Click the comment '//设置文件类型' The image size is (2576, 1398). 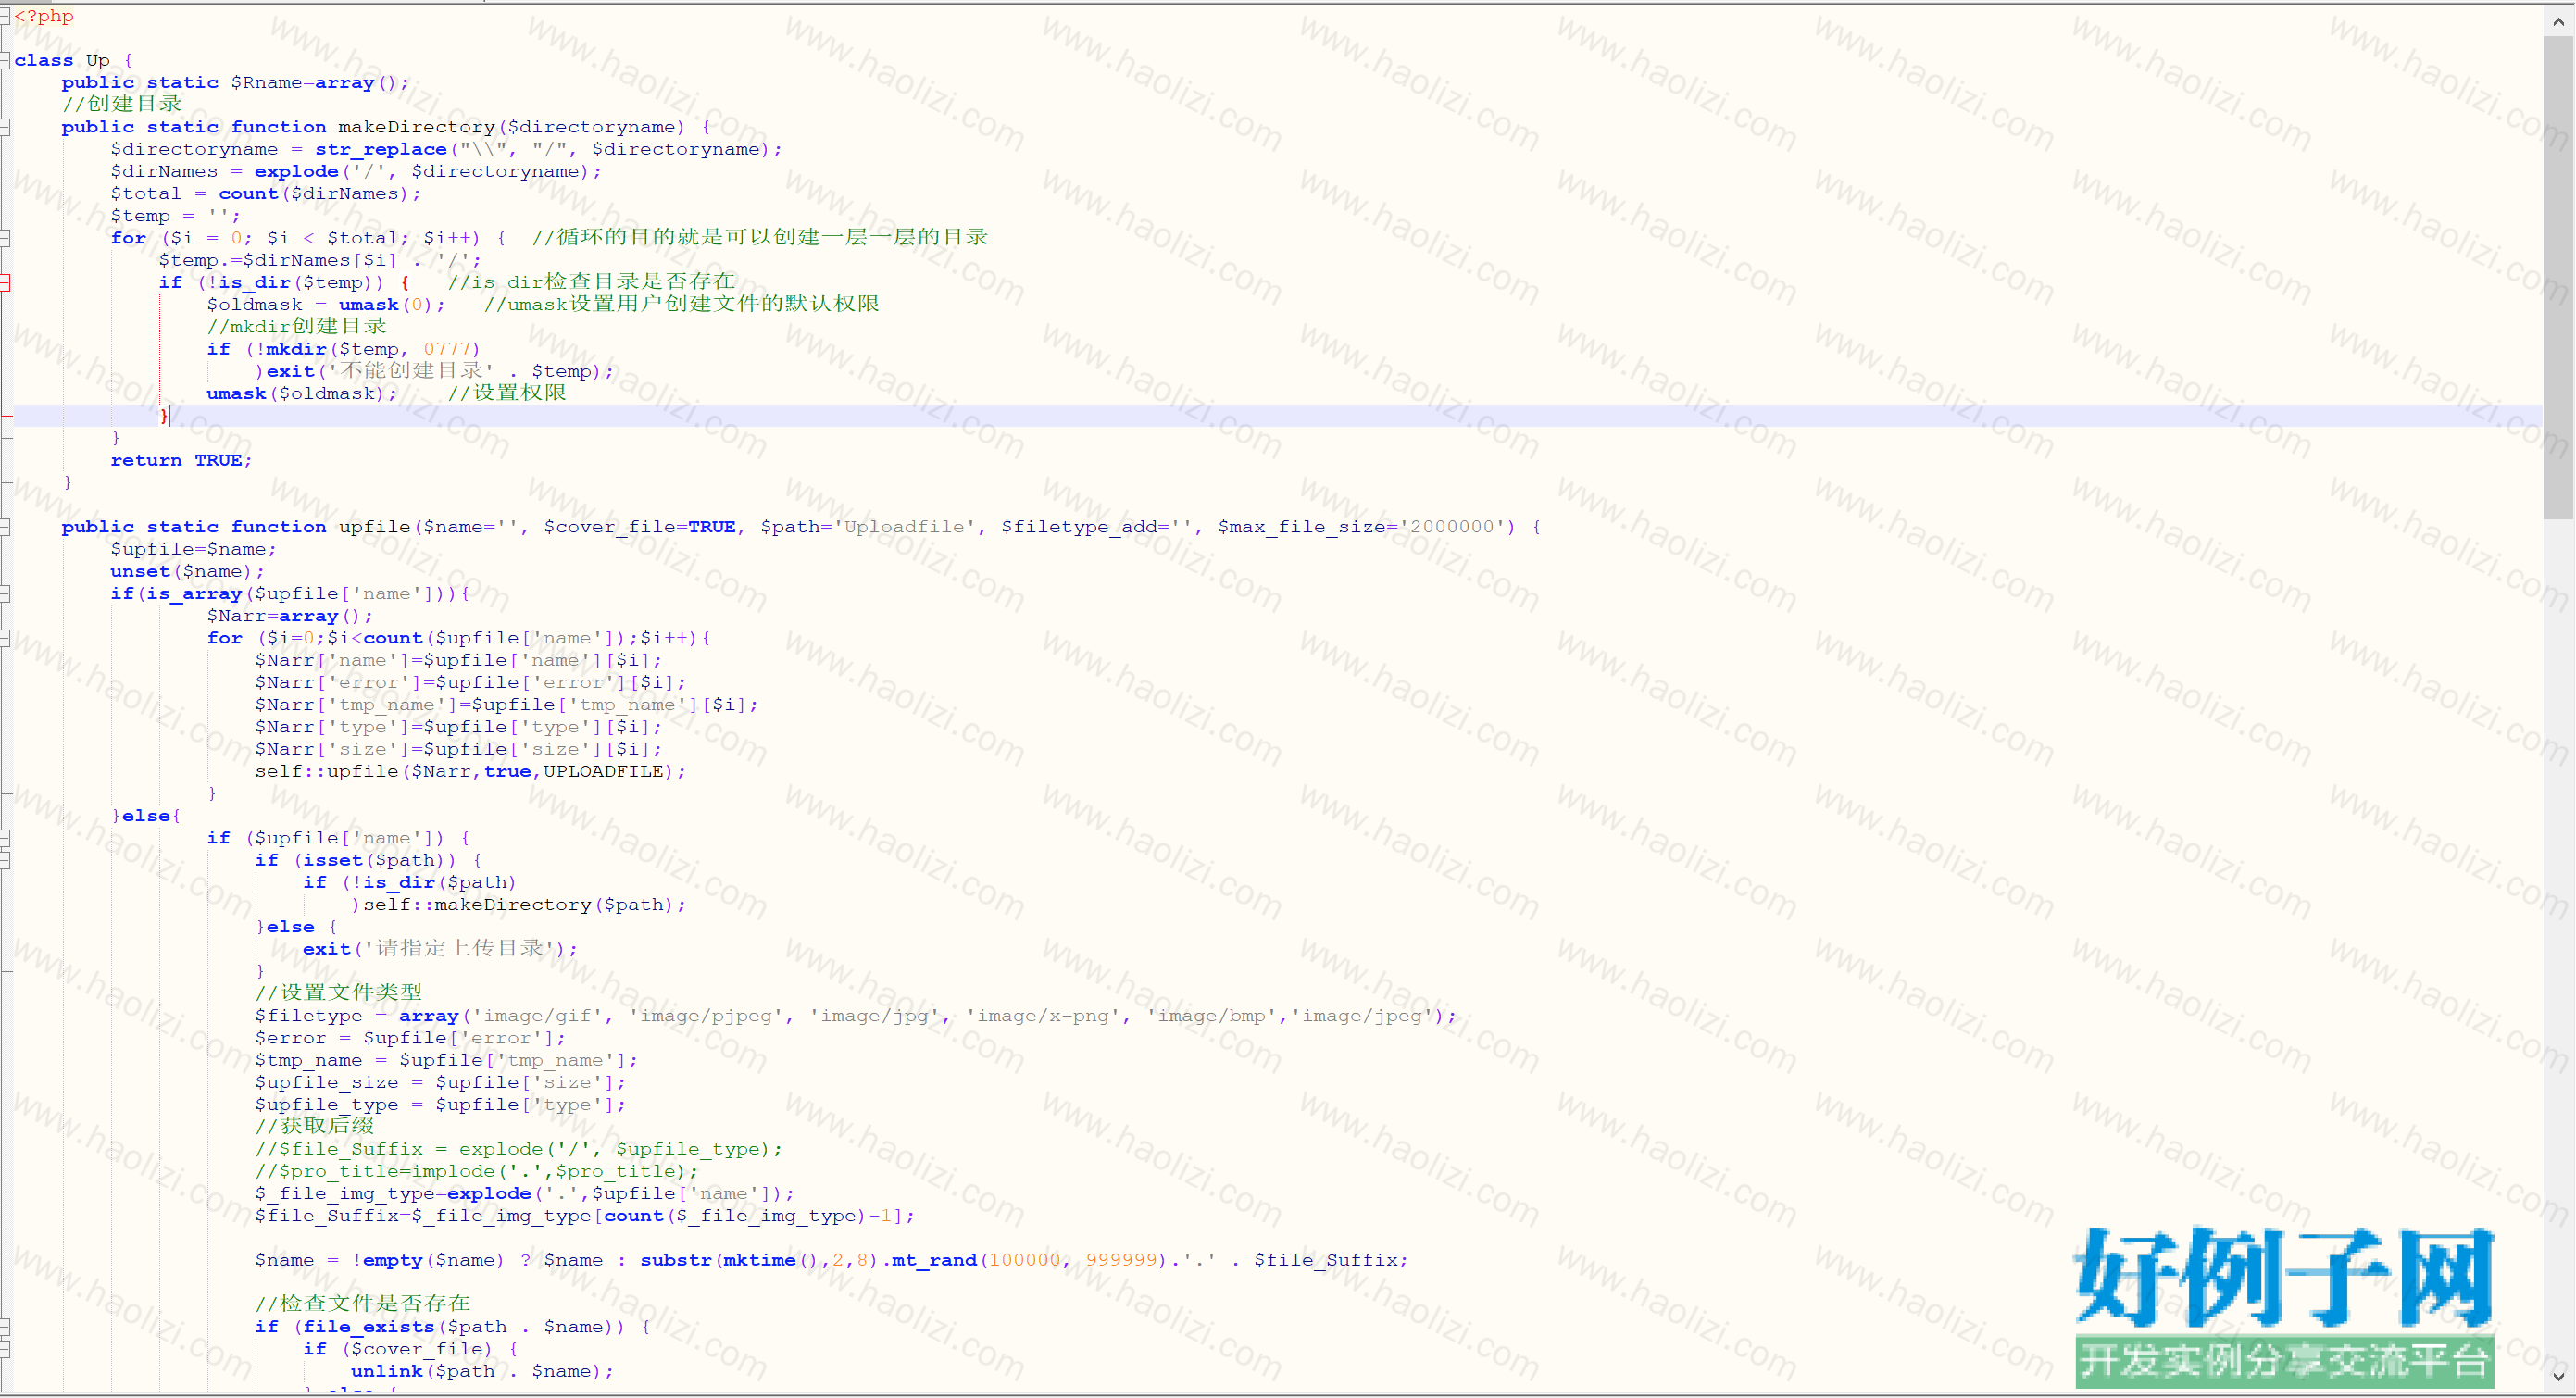(339, 992)
